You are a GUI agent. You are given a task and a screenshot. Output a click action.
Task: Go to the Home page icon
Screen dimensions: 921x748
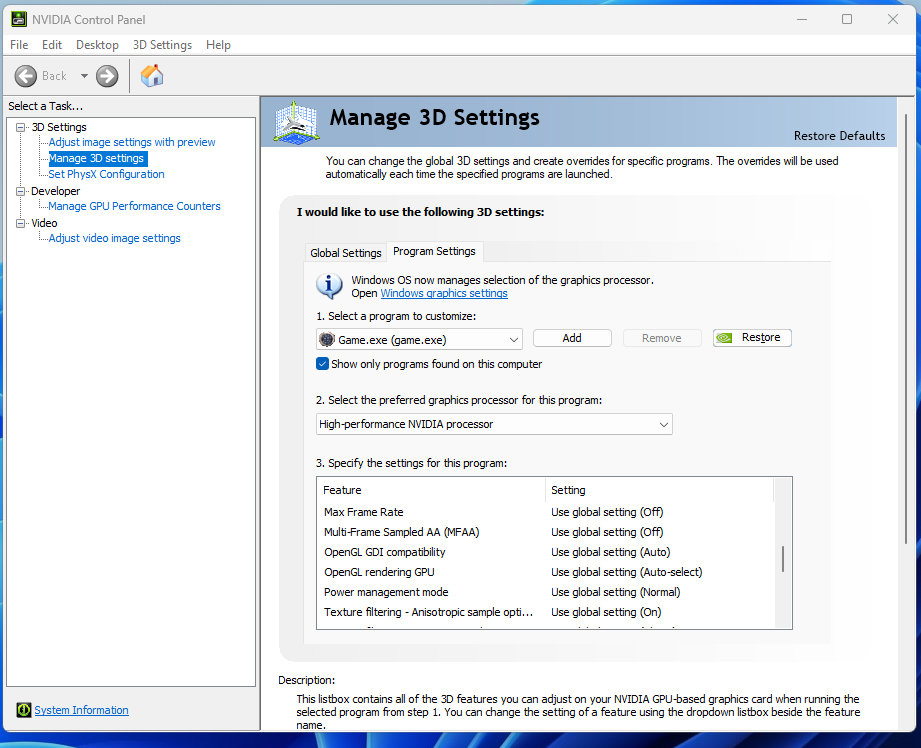click(x=152, y=76)
